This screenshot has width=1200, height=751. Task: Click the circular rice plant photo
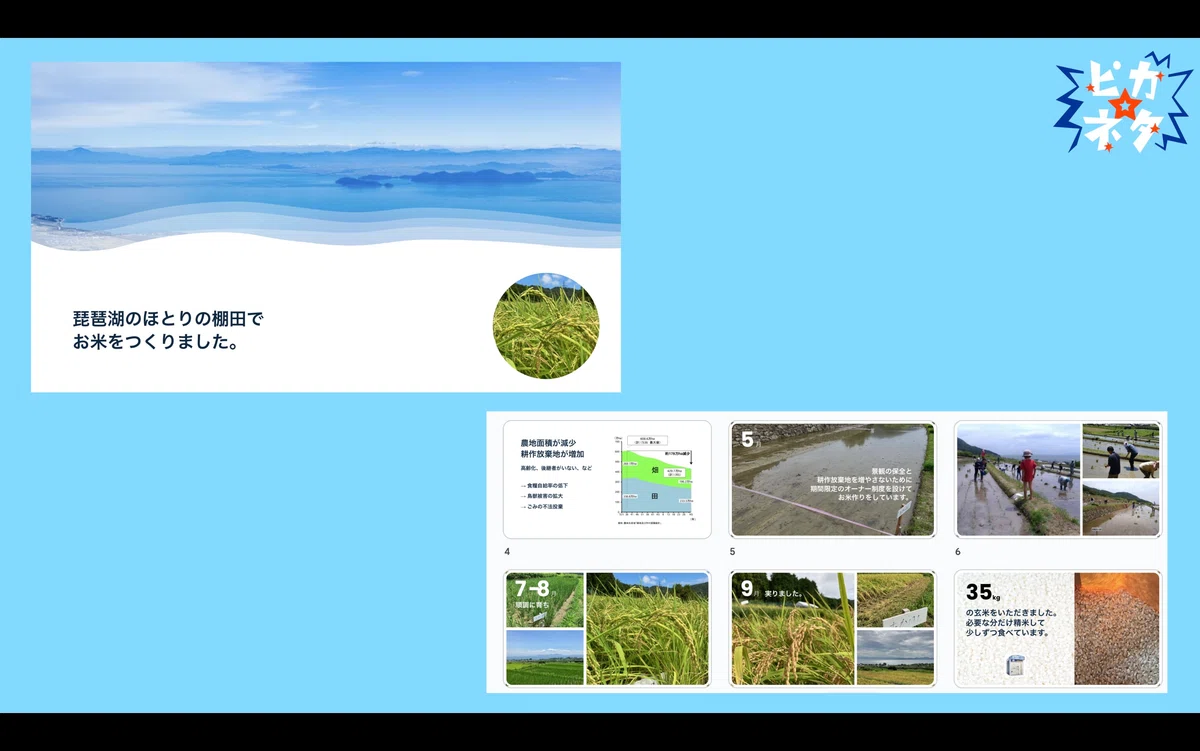point(546,326)
